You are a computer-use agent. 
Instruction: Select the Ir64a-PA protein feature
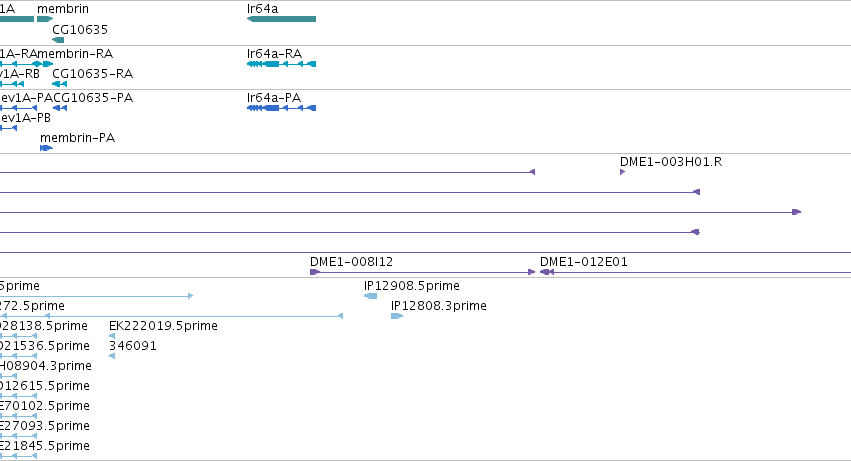281,108
